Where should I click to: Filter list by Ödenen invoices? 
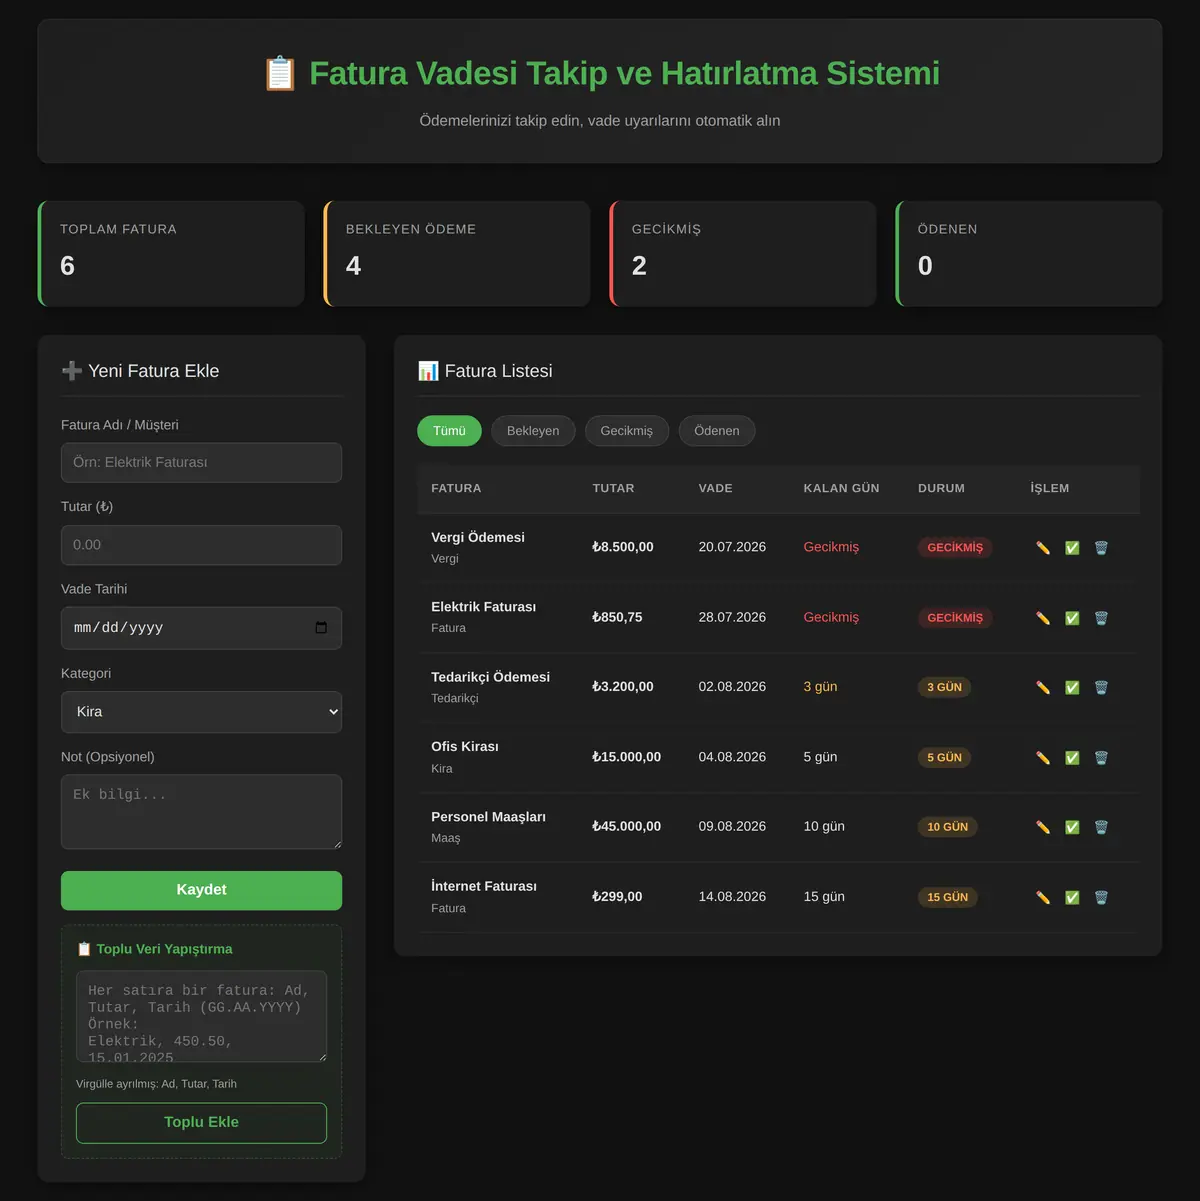coord(717,431)
